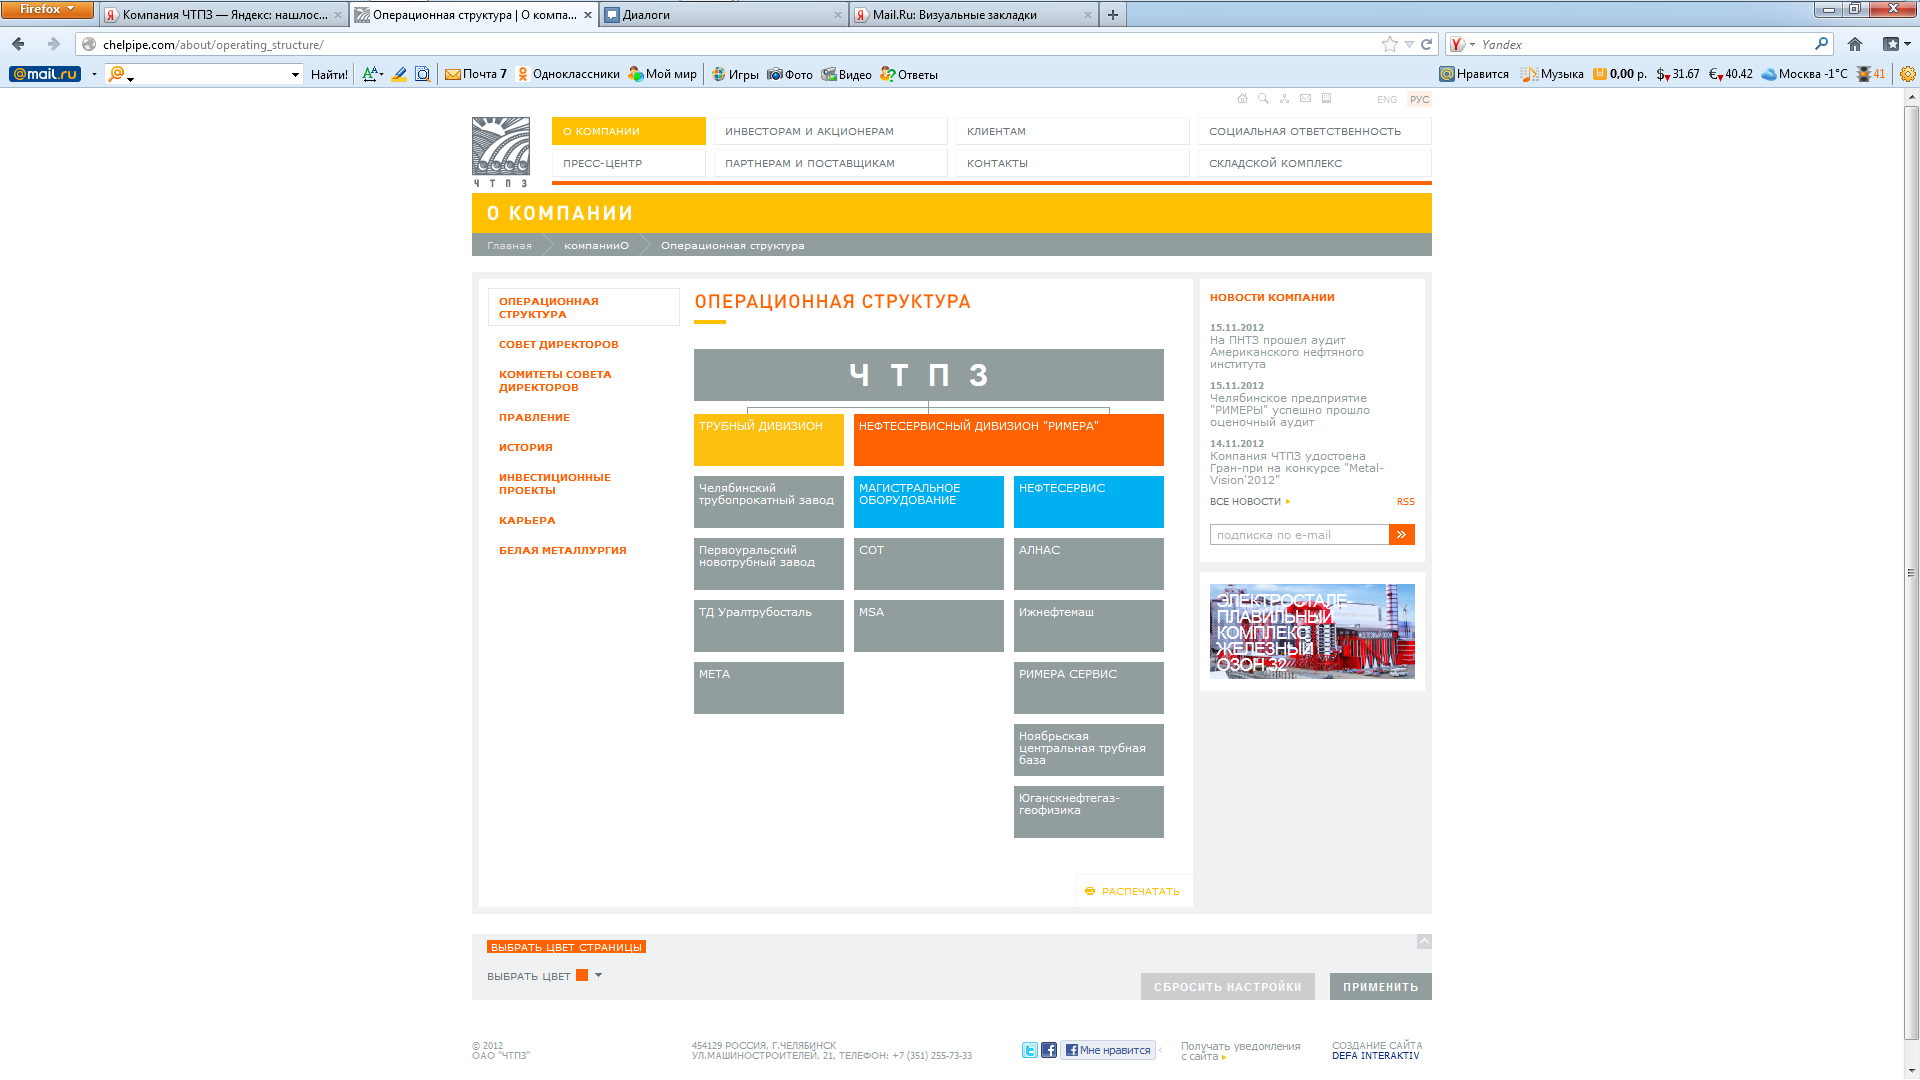Collapse the color settings panel arrow

click(1424, 941)
